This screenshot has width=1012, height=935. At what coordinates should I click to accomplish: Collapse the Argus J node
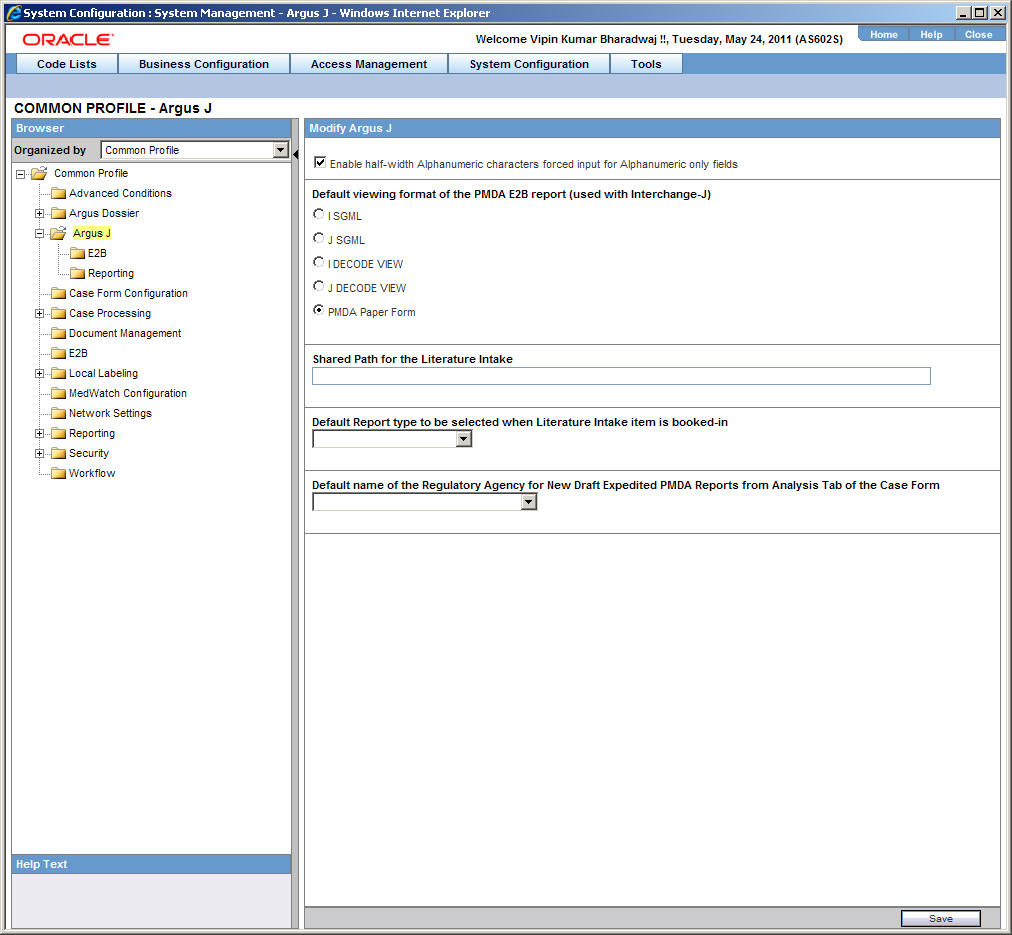click(39, 234)
